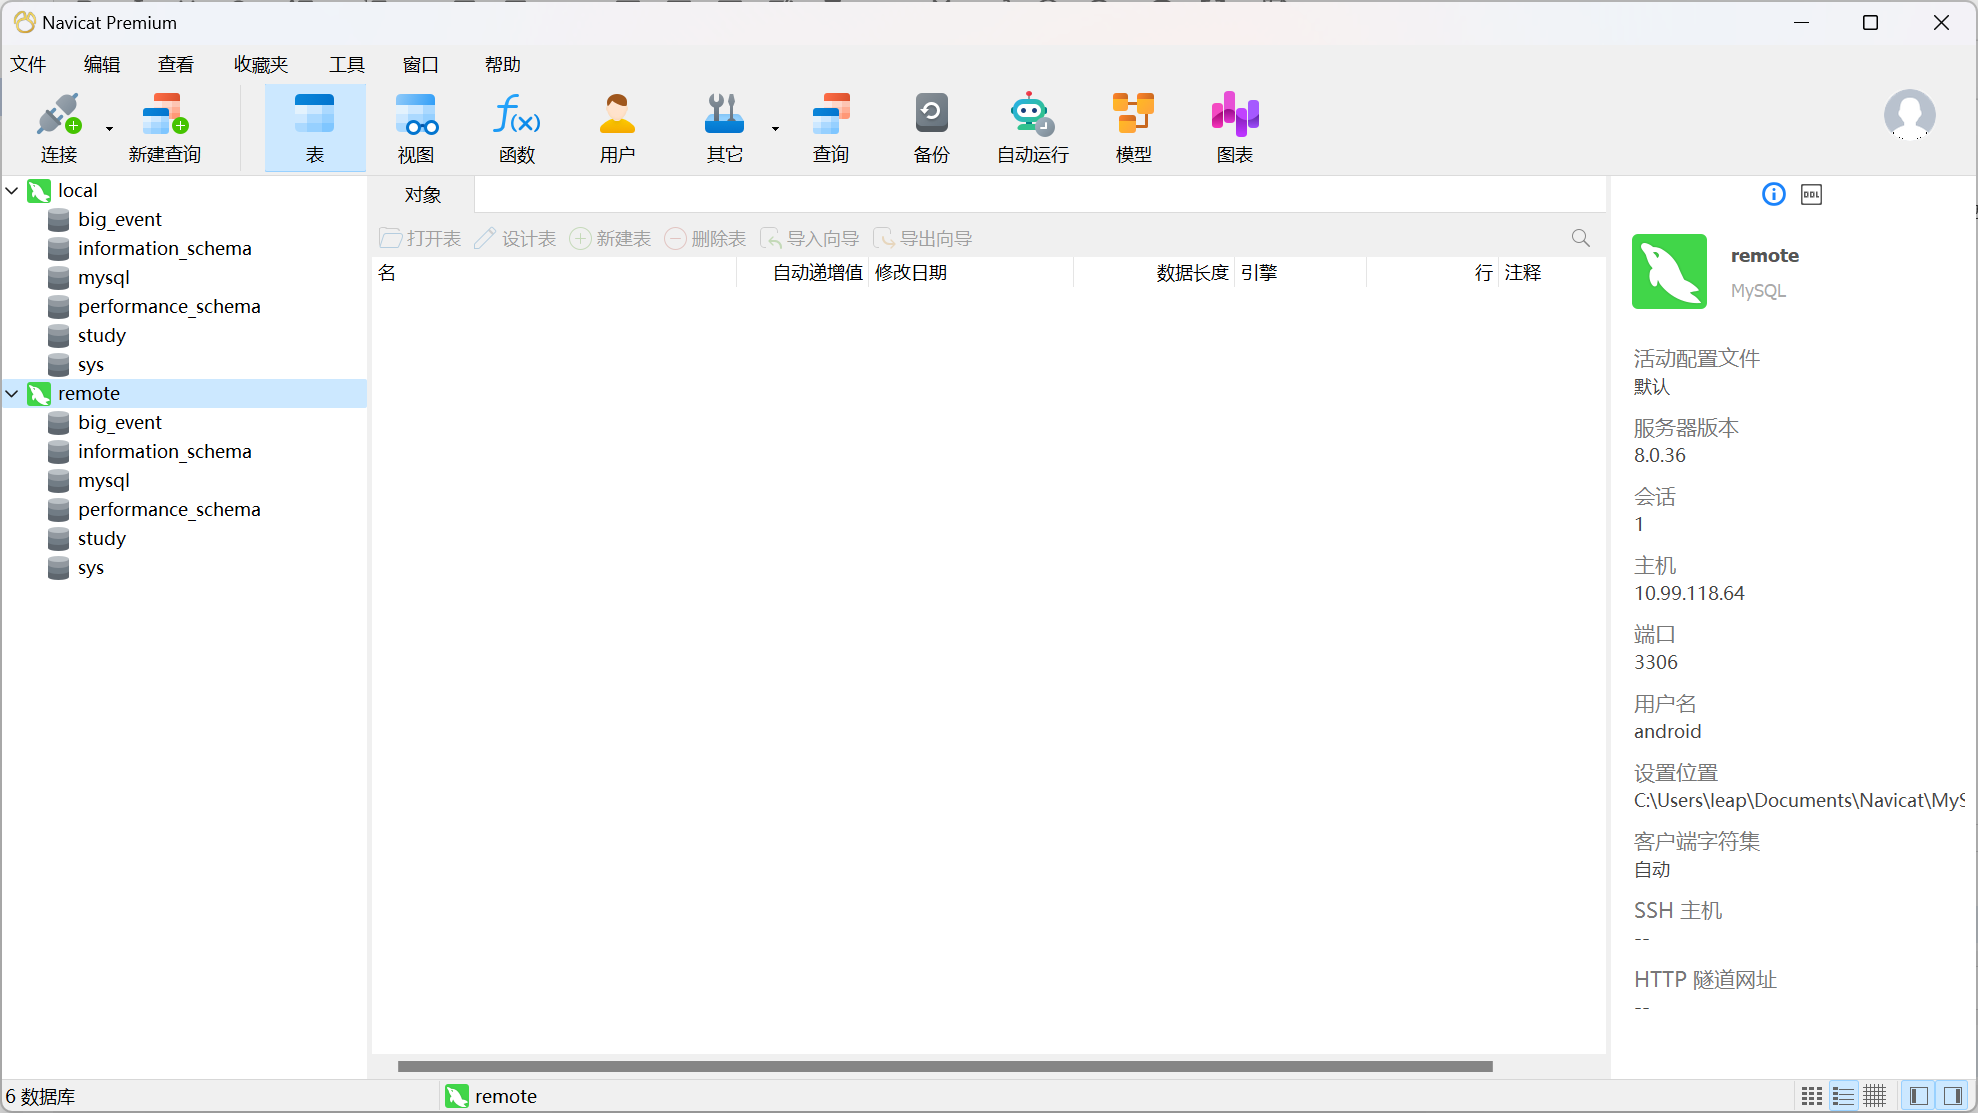Click the horizontal scrollbar under the table list

(x=944, y=1066)
